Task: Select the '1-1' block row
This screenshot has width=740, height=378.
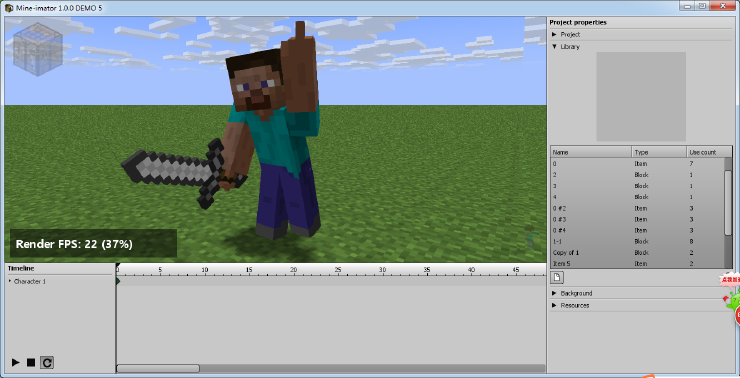Action: pyautogui.click(x=637, y=242)
